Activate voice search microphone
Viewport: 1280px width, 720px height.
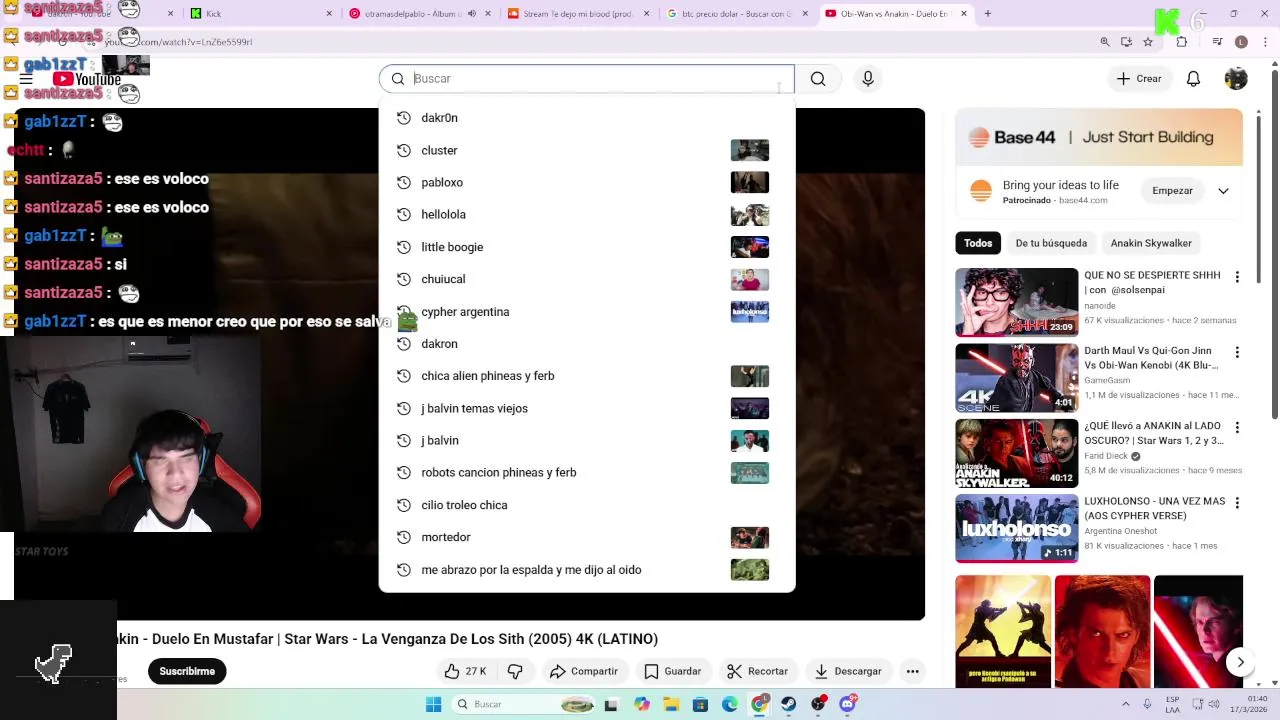click(868, 79)
